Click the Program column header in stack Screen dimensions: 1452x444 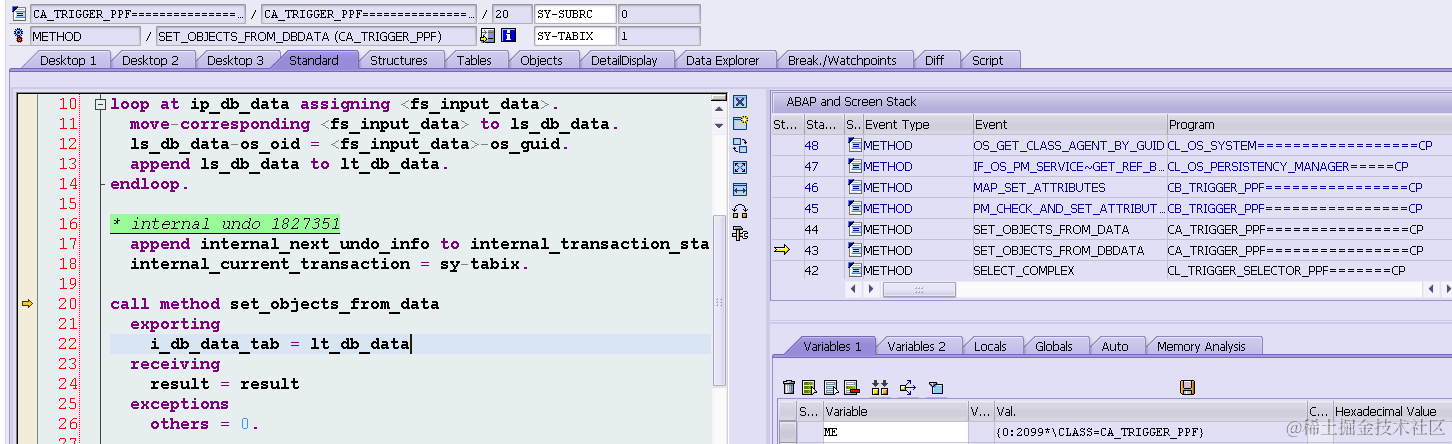1309,125
